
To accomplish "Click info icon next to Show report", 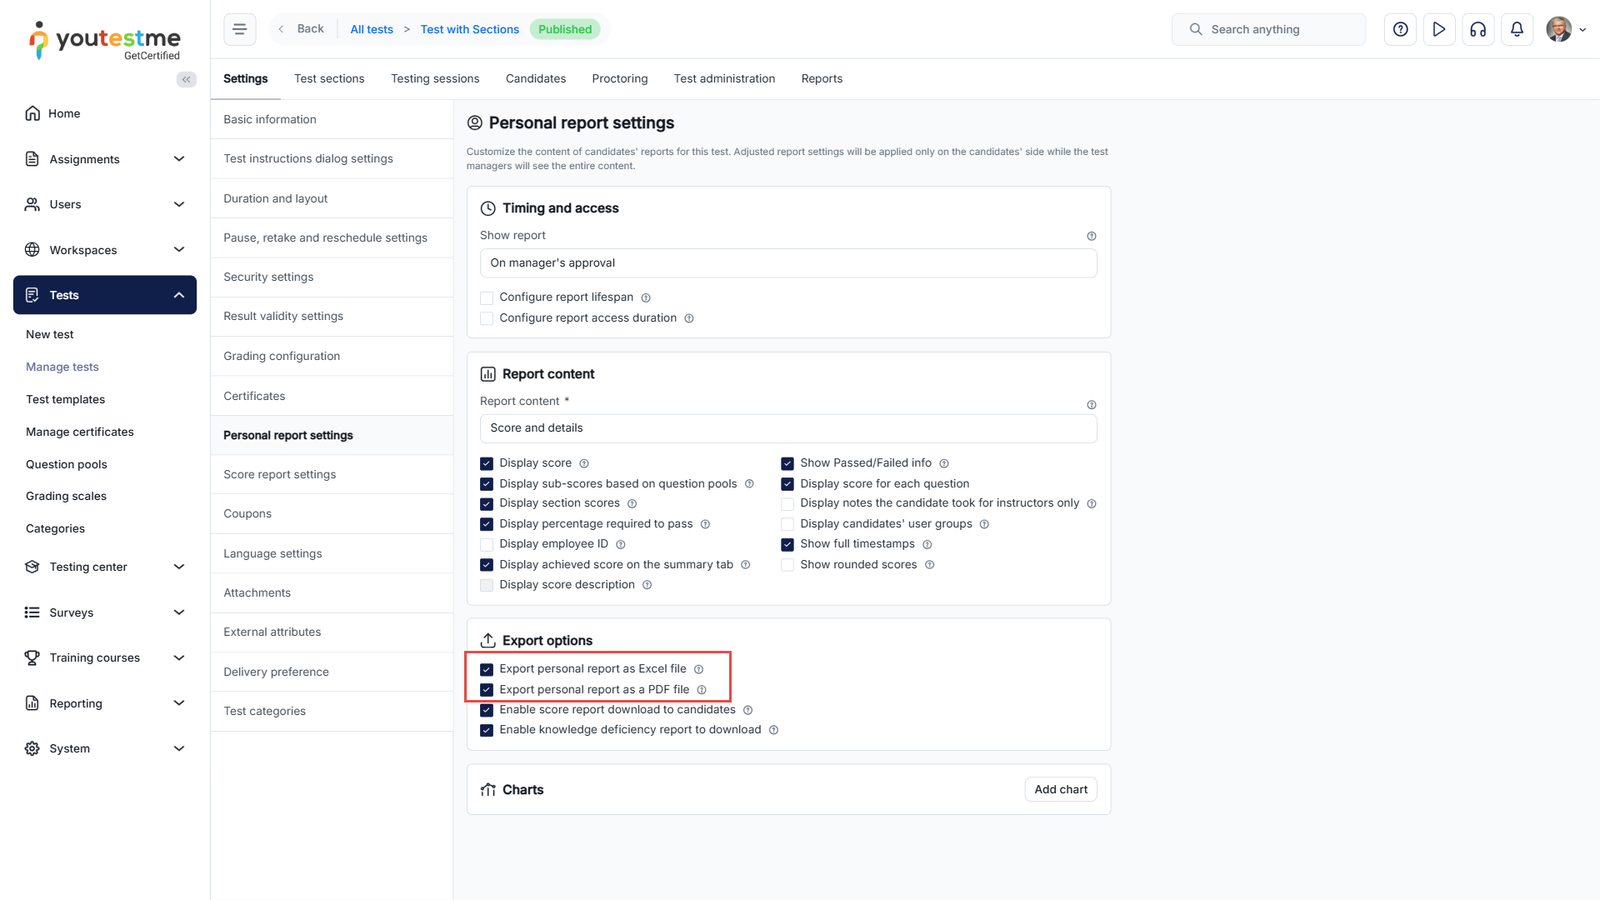I will click(1091, 236).
